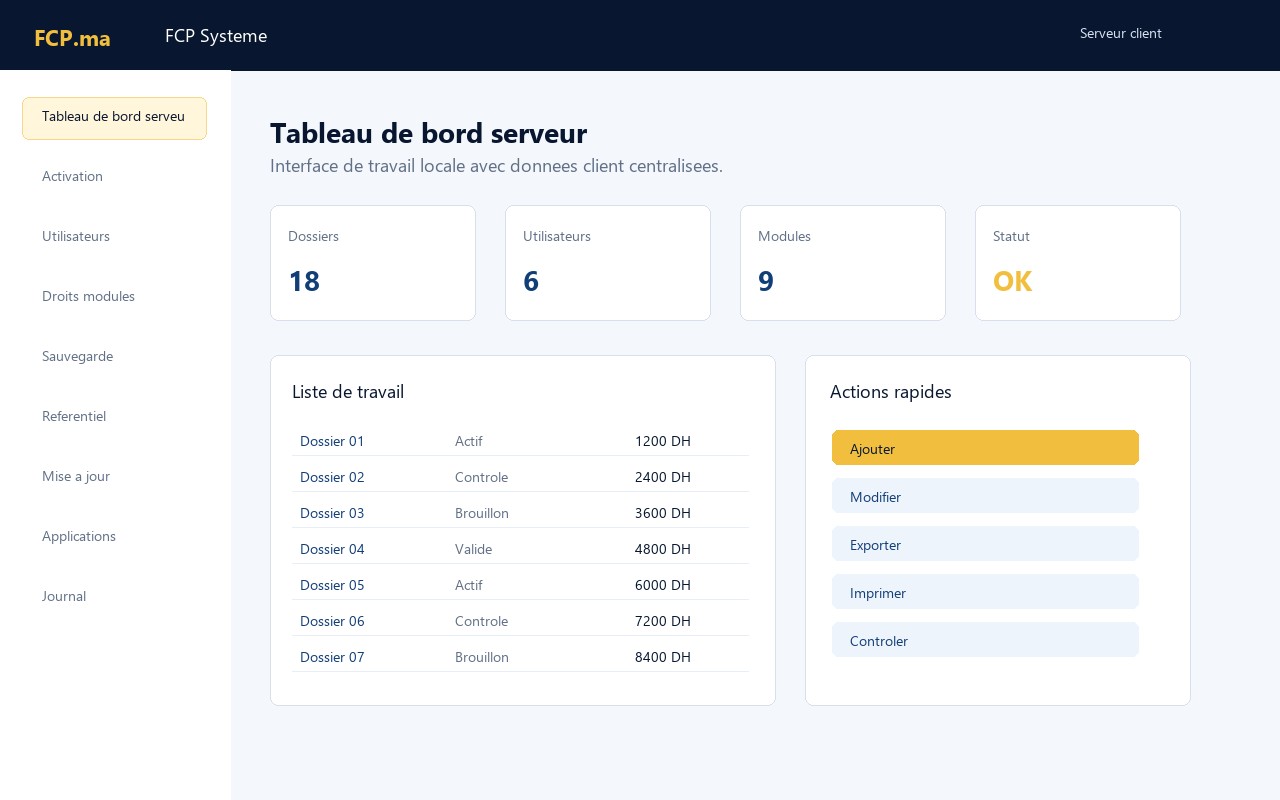The width and height of the screenshot is (1280, 800).
Task: Click the 2400 DH amount
Action: tap(663, 477)
